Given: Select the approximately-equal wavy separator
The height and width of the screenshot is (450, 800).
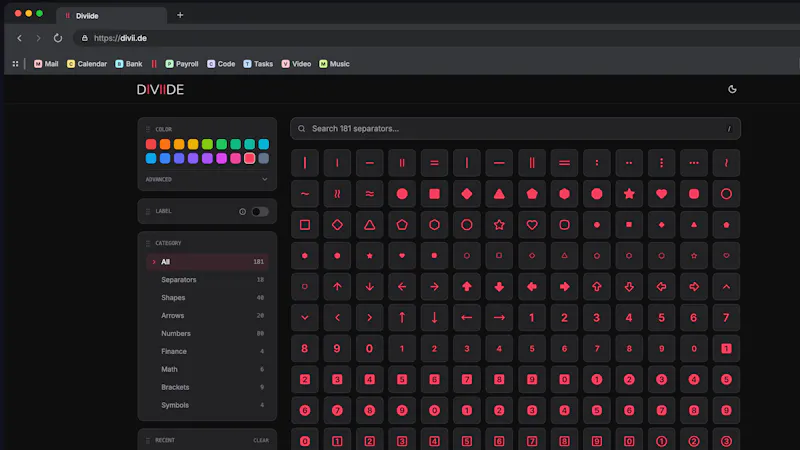Looking at the screenshot, I should pyautogui.click(x=369, y=194).
